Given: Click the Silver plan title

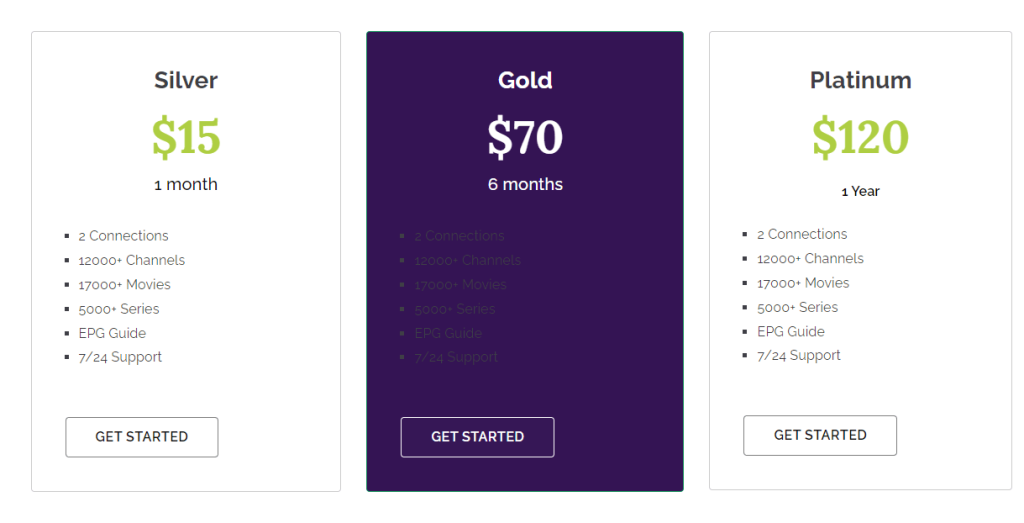Looking at the screenshot, I should click(186, 80).
